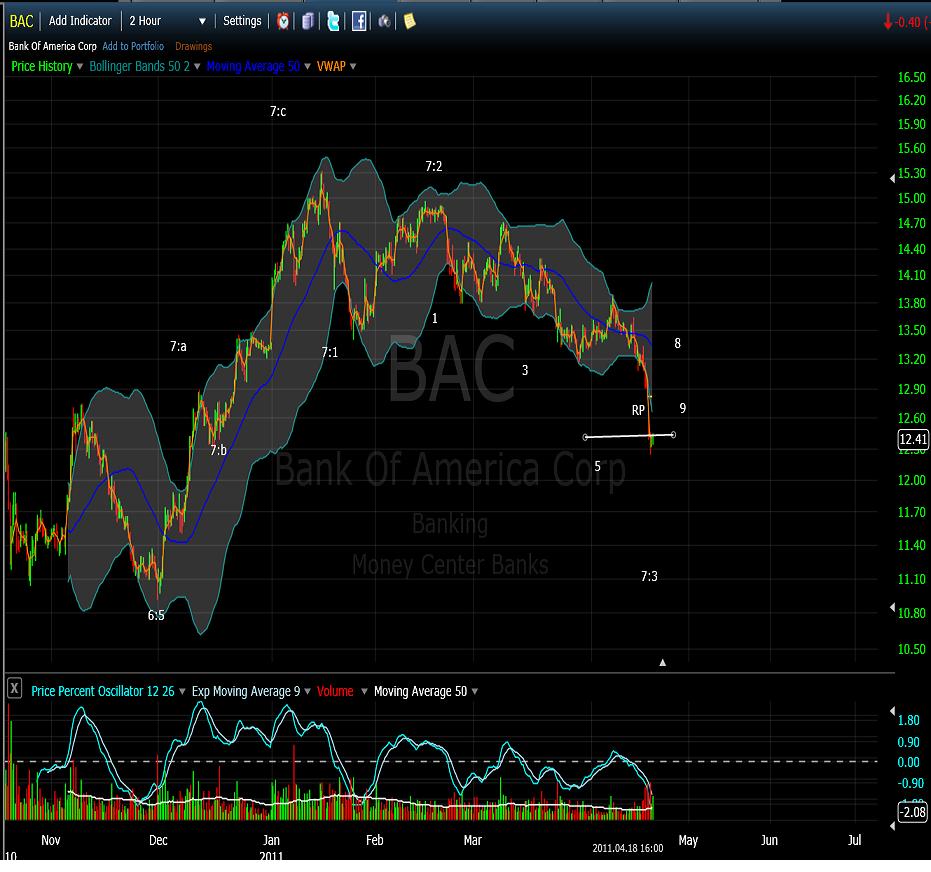Select the 7:2 chart annotation
This screenshot has height=872, width=931.
click(433, 167)
